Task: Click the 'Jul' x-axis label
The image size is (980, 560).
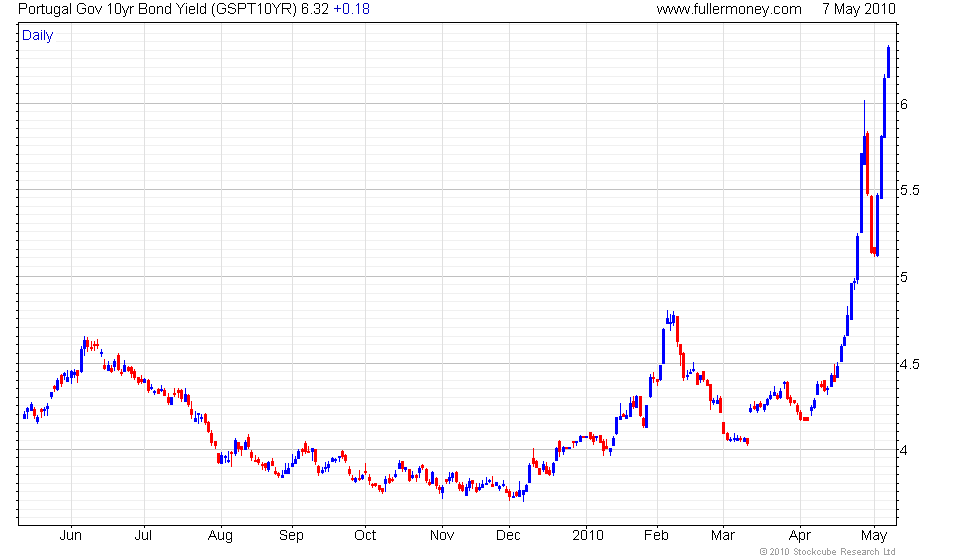Action: point(144,536)
